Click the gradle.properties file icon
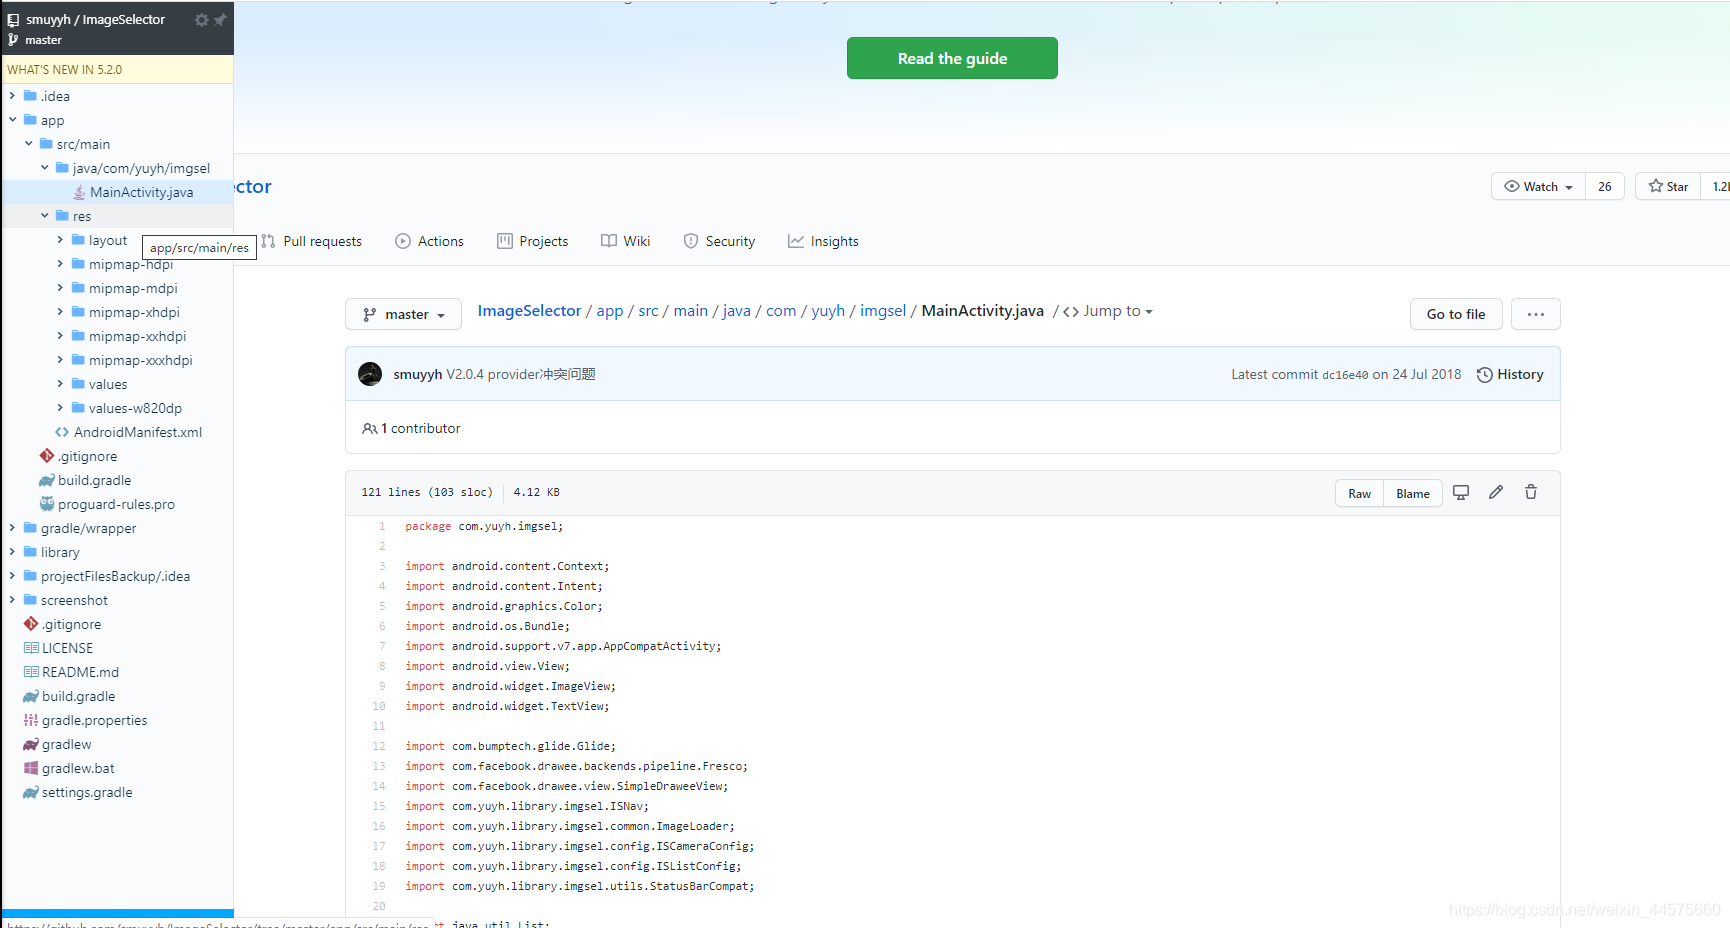The height and width of the screenshot is (928, 1730). 31,720
